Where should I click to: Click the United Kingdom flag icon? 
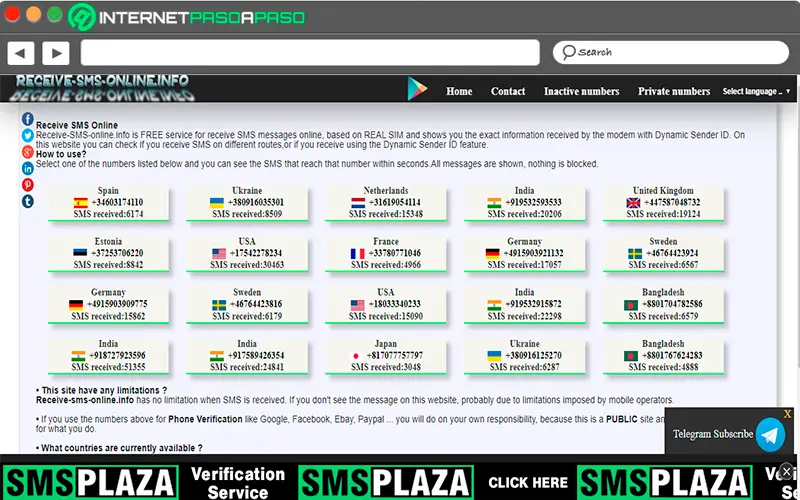coord(633,203)
